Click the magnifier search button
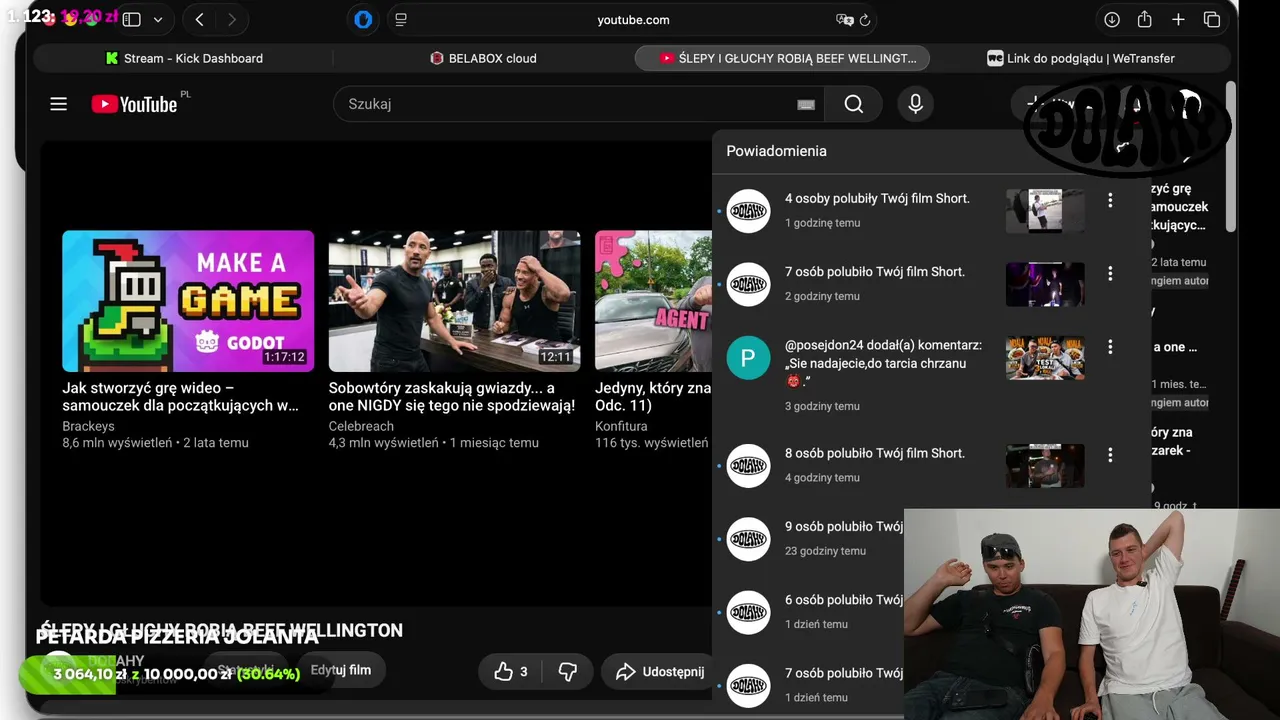Viewport: 1280px width, 720px height. point(854,104)
